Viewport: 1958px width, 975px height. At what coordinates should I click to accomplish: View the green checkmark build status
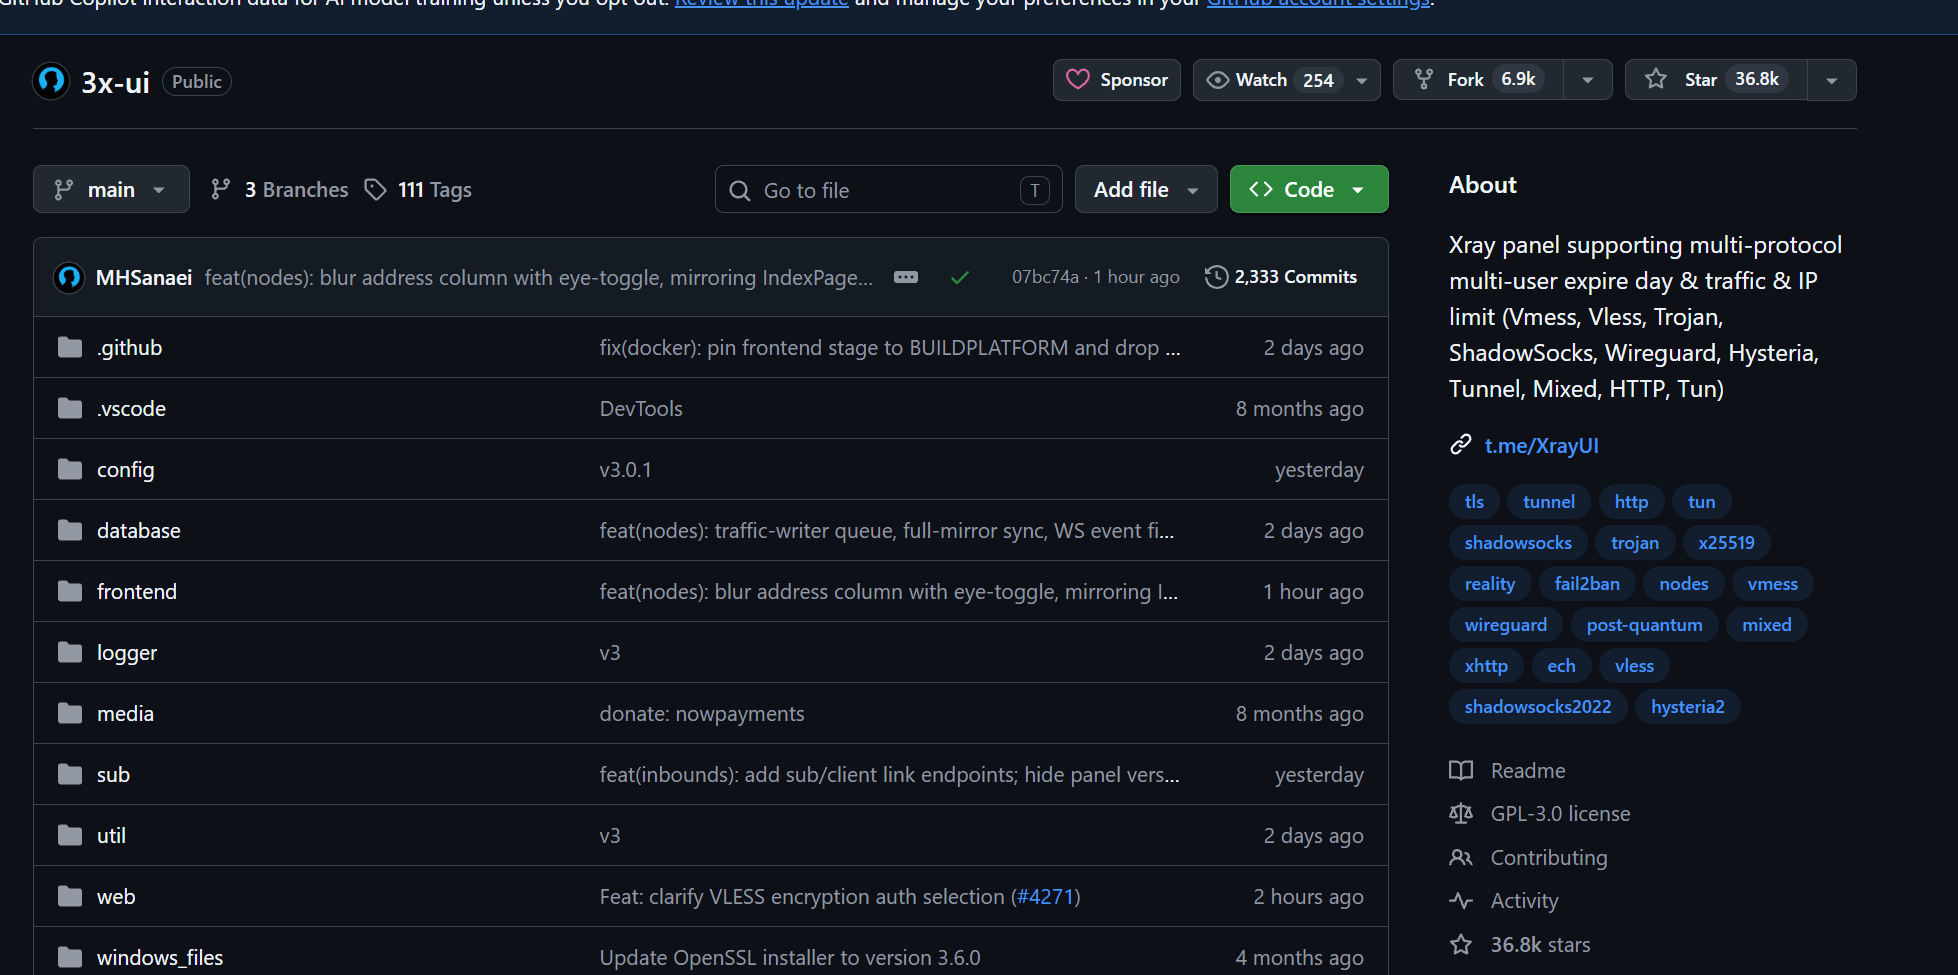960,277
